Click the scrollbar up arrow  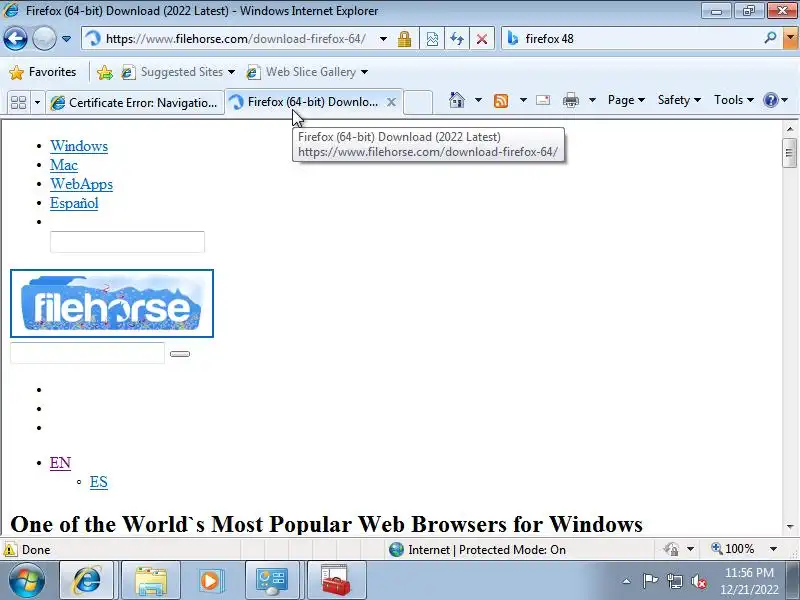(x=790, y=129)
